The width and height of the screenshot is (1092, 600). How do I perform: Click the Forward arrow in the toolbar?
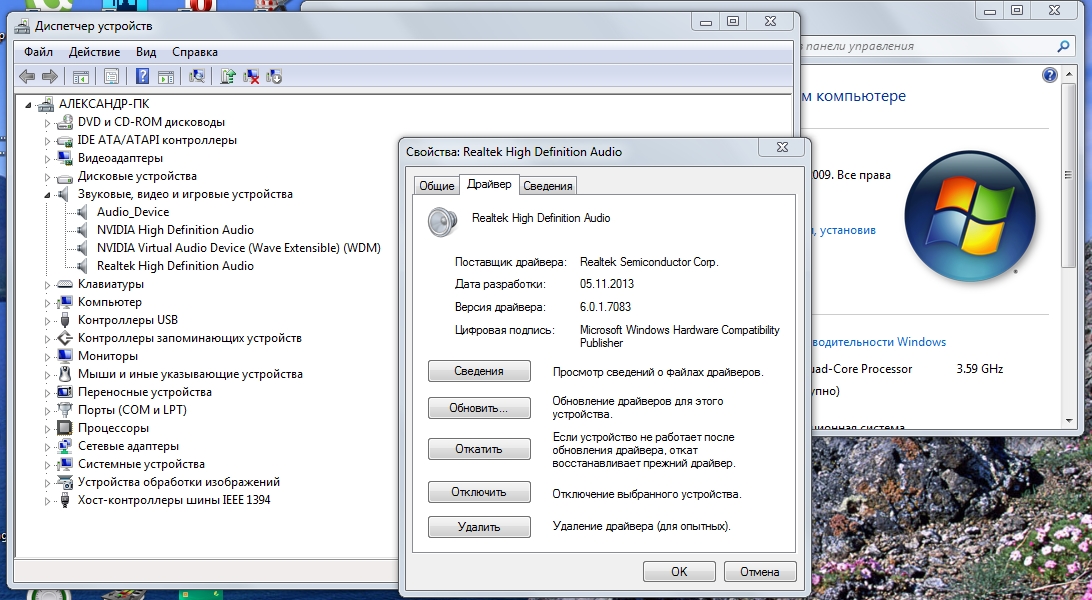(x=49, y=77)
